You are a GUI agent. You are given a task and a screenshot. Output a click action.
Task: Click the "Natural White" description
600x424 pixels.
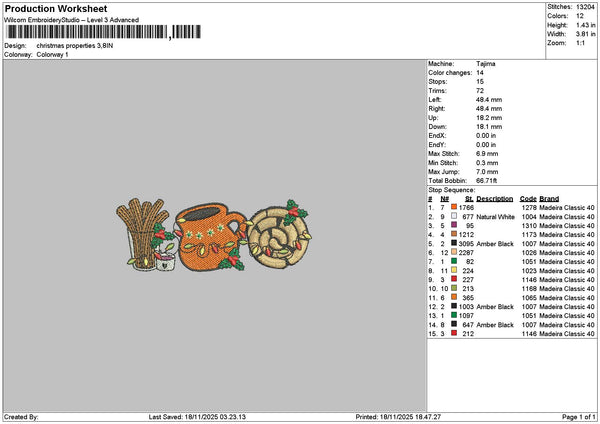[x=496, y=217]
